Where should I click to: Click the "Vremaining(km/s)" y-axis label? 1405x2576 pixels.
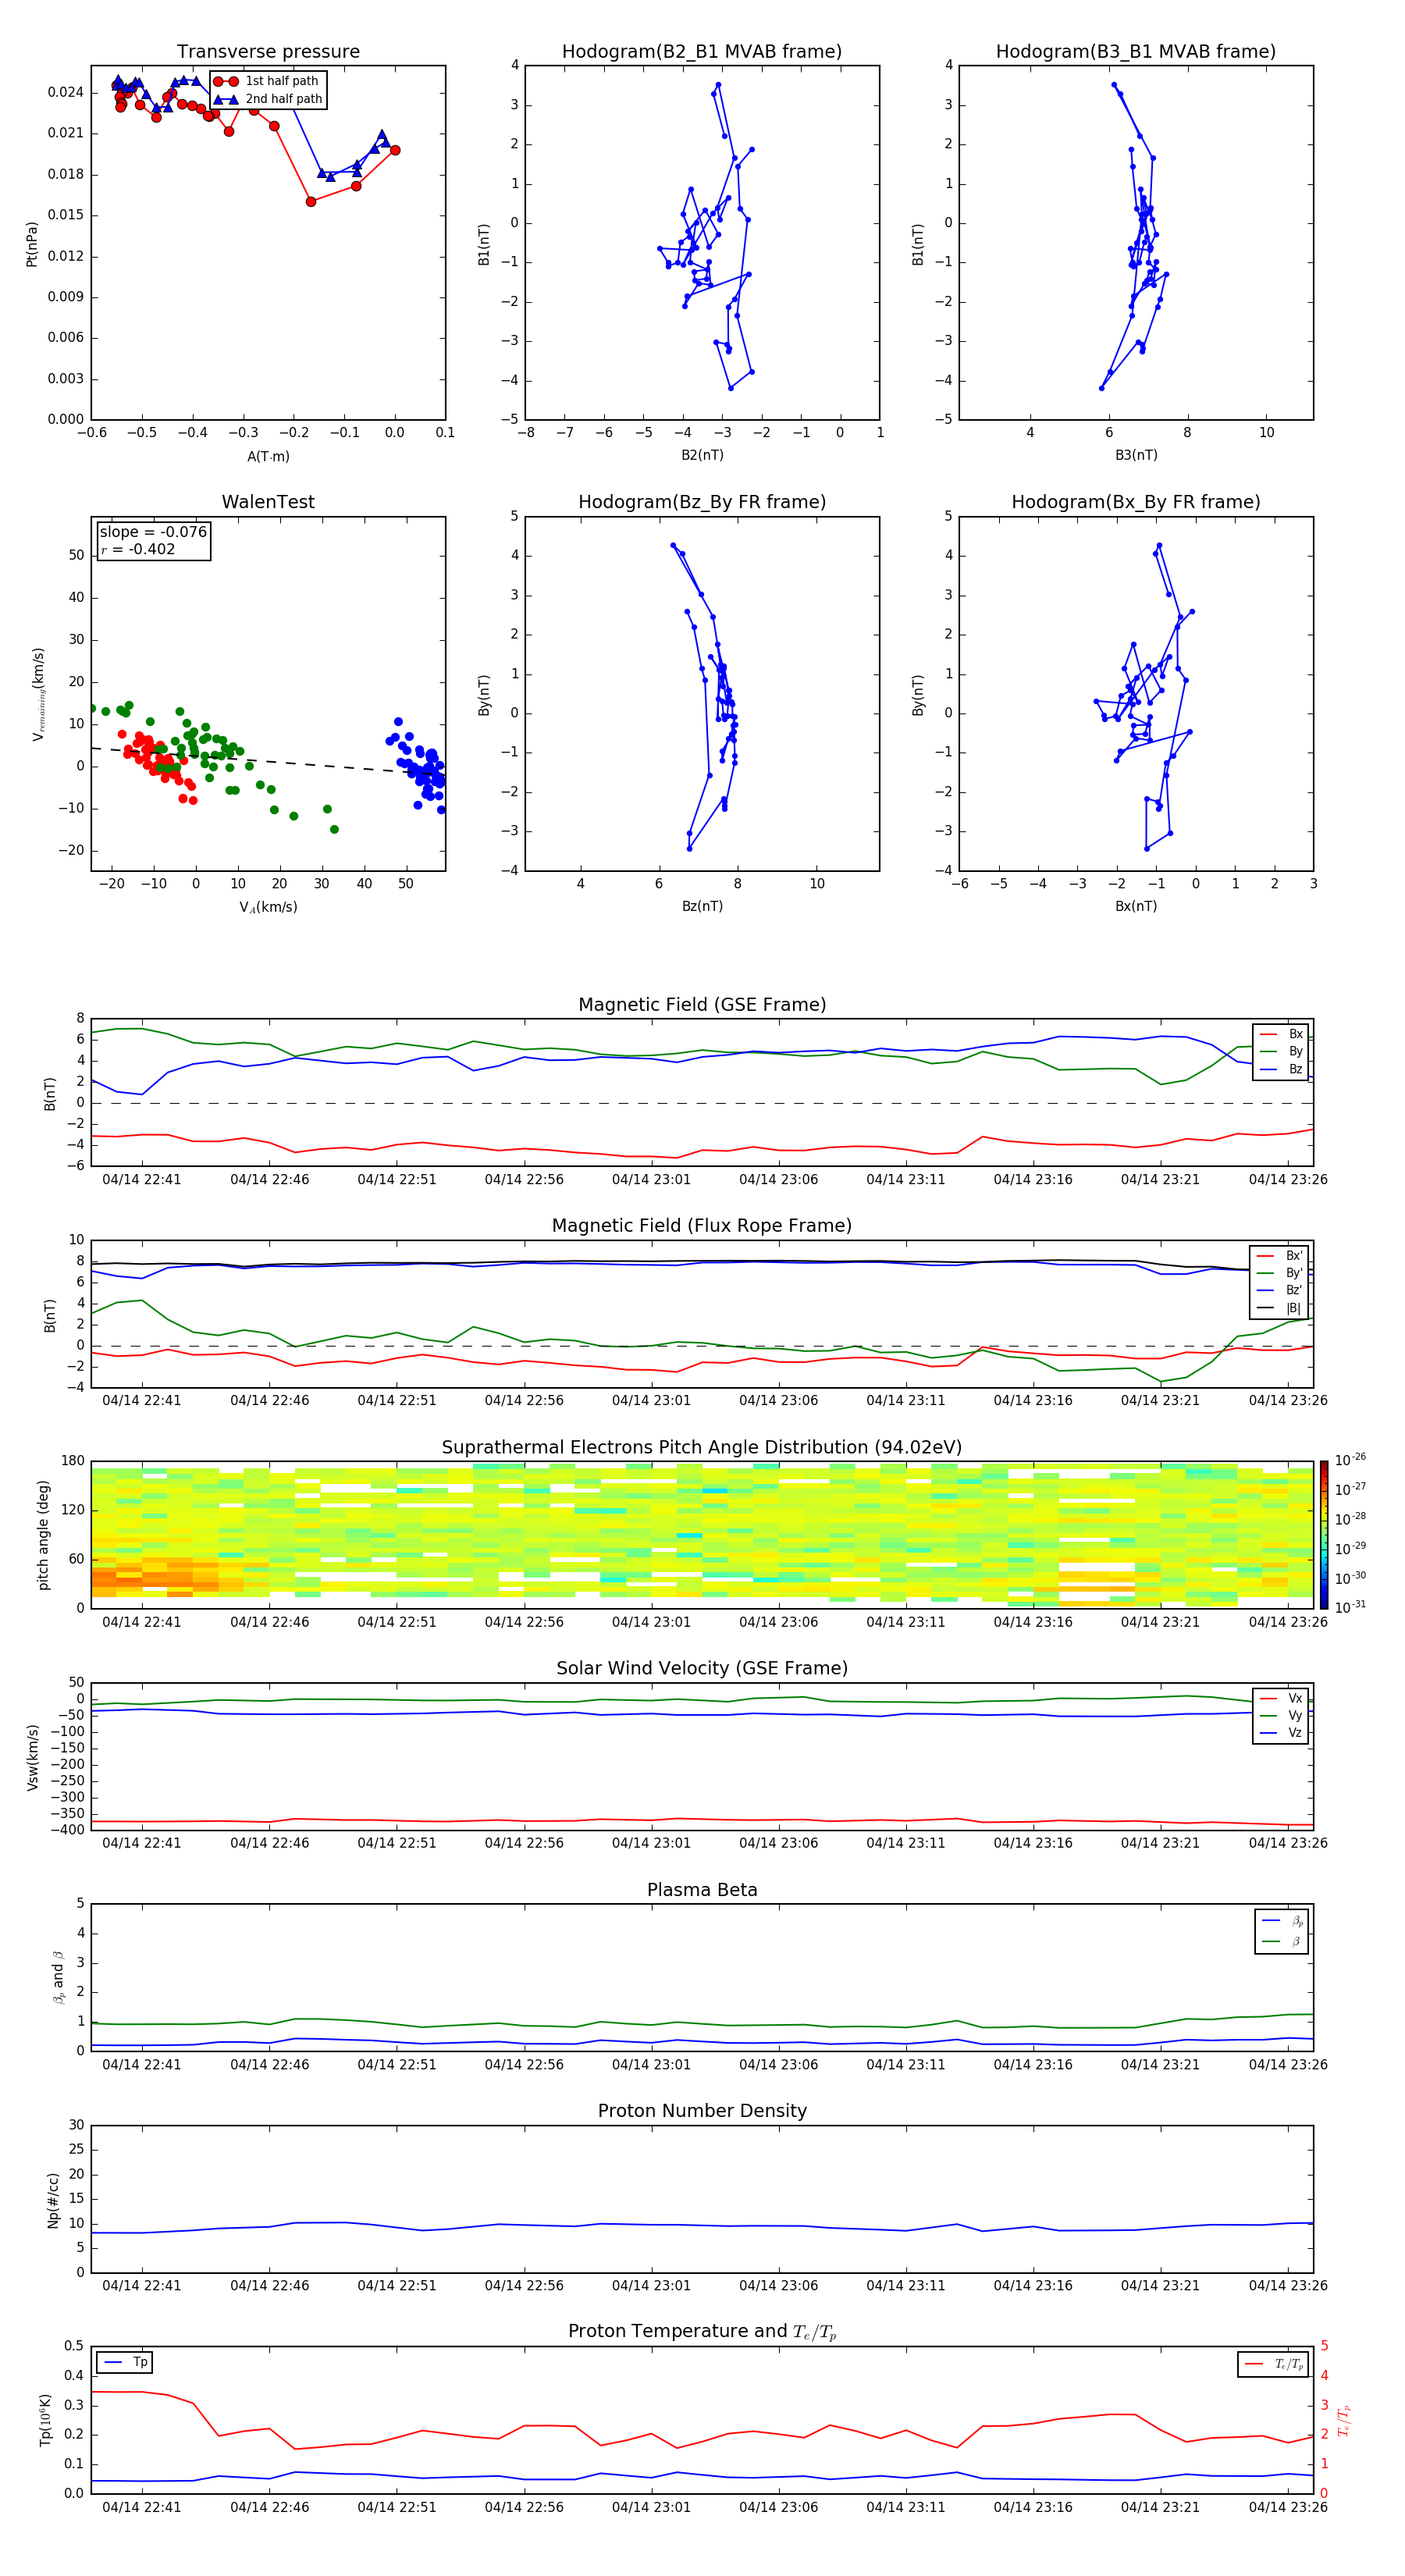pyautogui.click(x=38, y=694)
